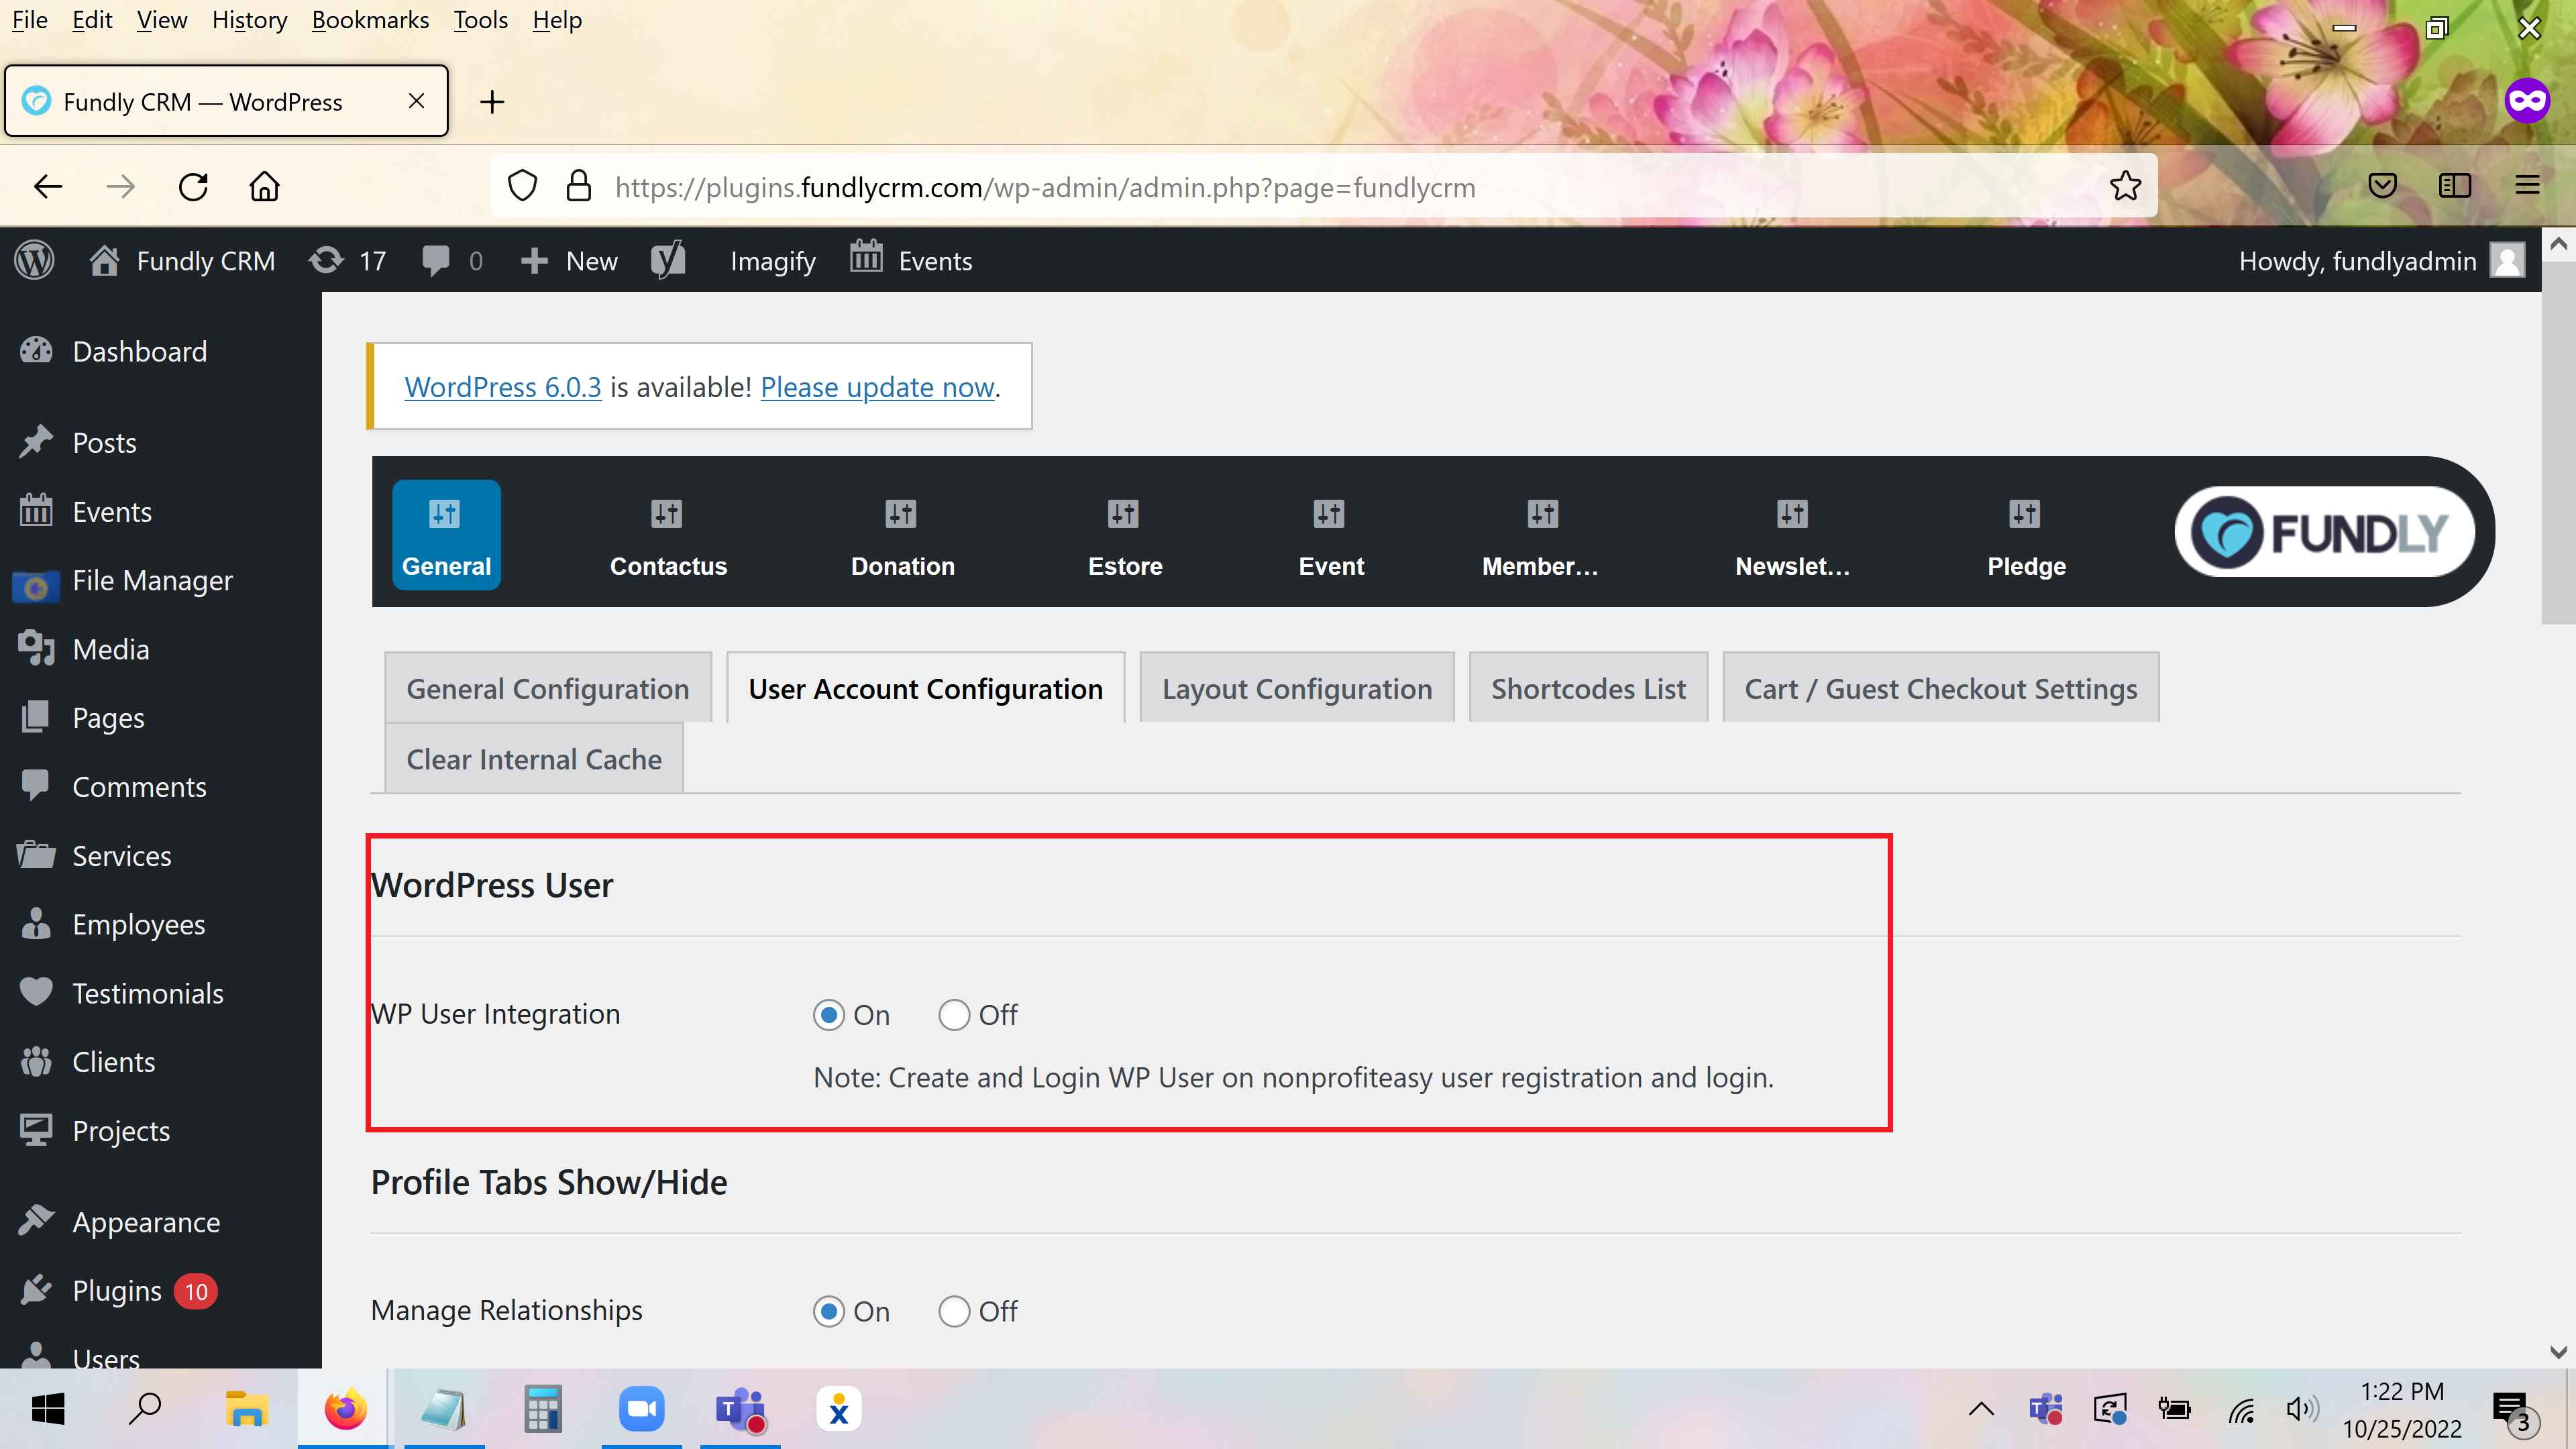The image size is (2576, 1449).
Task: Click the Employees person icon
Action: coord(37,924)
